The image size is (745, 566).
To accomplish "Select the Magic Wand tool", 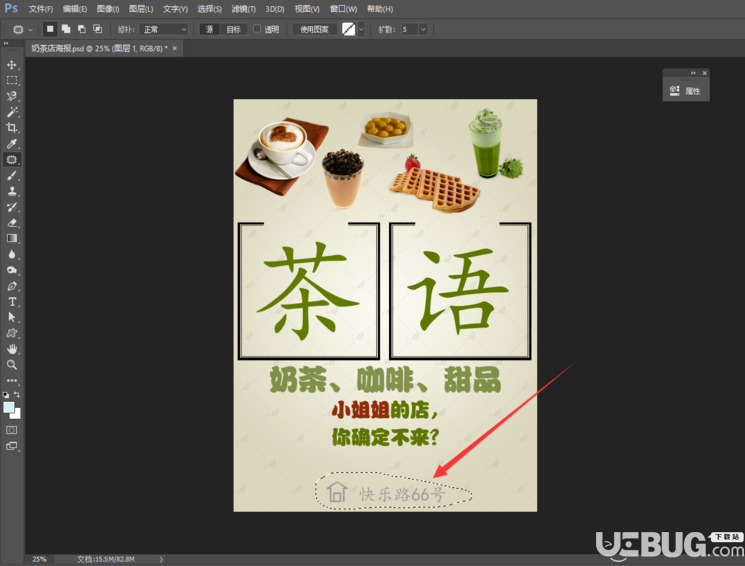I will pos(12,112).
